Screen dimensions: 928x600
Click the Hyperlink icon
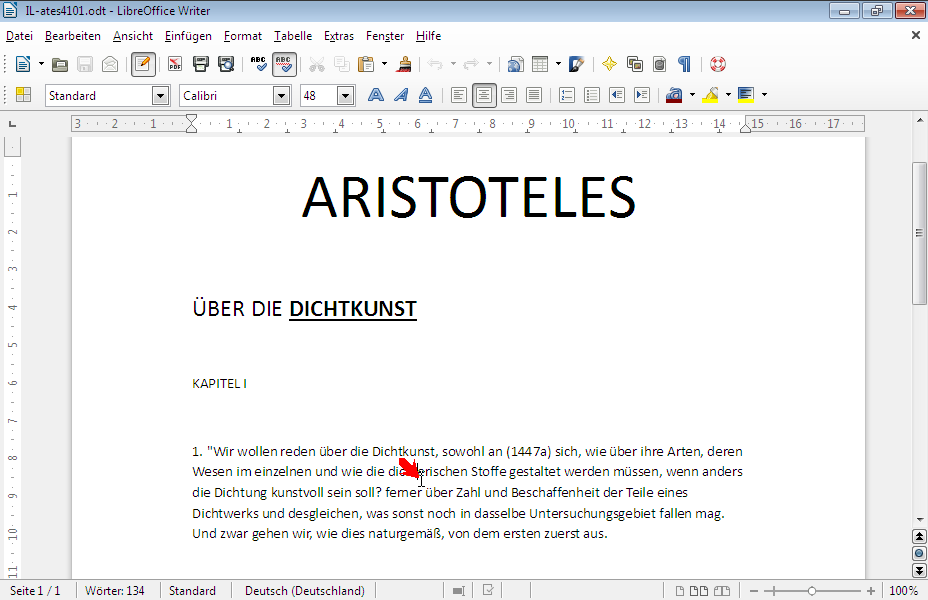[515, 64]
